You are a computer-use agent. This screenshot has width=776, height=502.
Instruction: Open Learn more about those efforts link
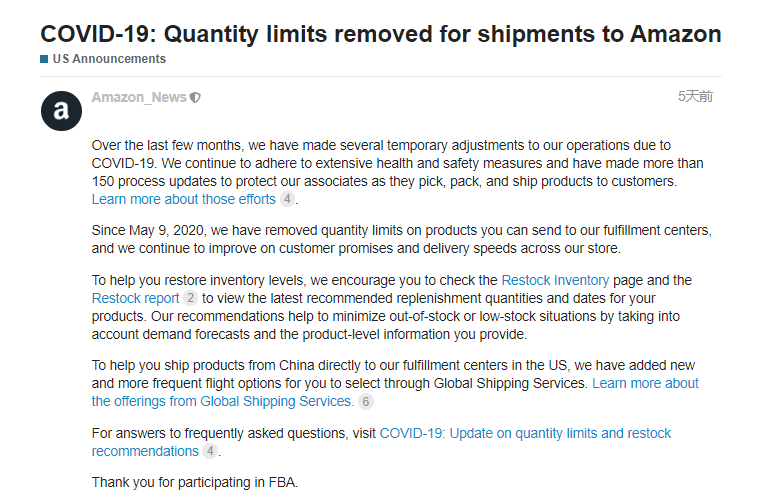pos(184,199)
